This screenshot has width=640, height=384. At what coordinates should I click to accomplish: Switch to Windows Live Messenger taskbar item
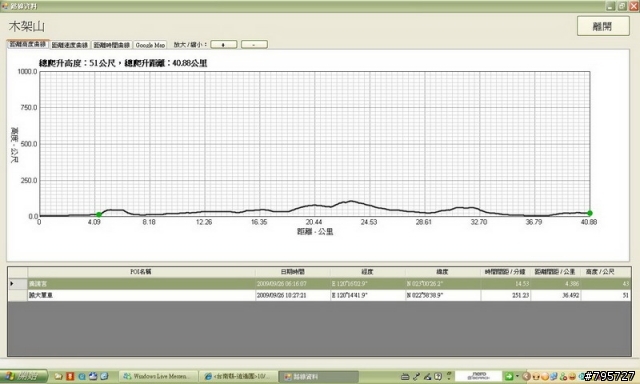(158, 376)
